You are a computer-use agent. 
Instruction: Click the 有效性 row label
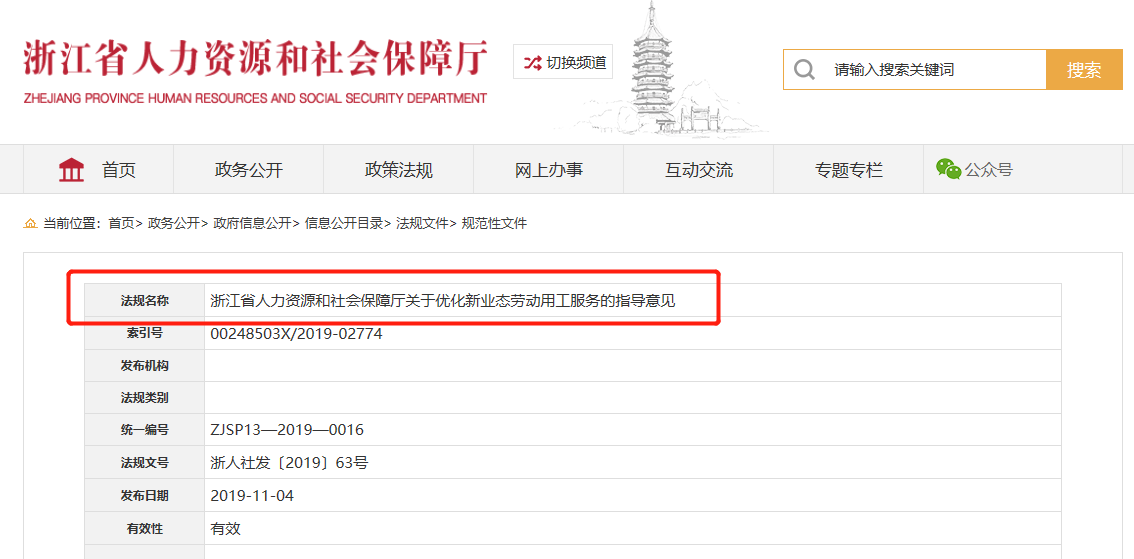[145, 529]
